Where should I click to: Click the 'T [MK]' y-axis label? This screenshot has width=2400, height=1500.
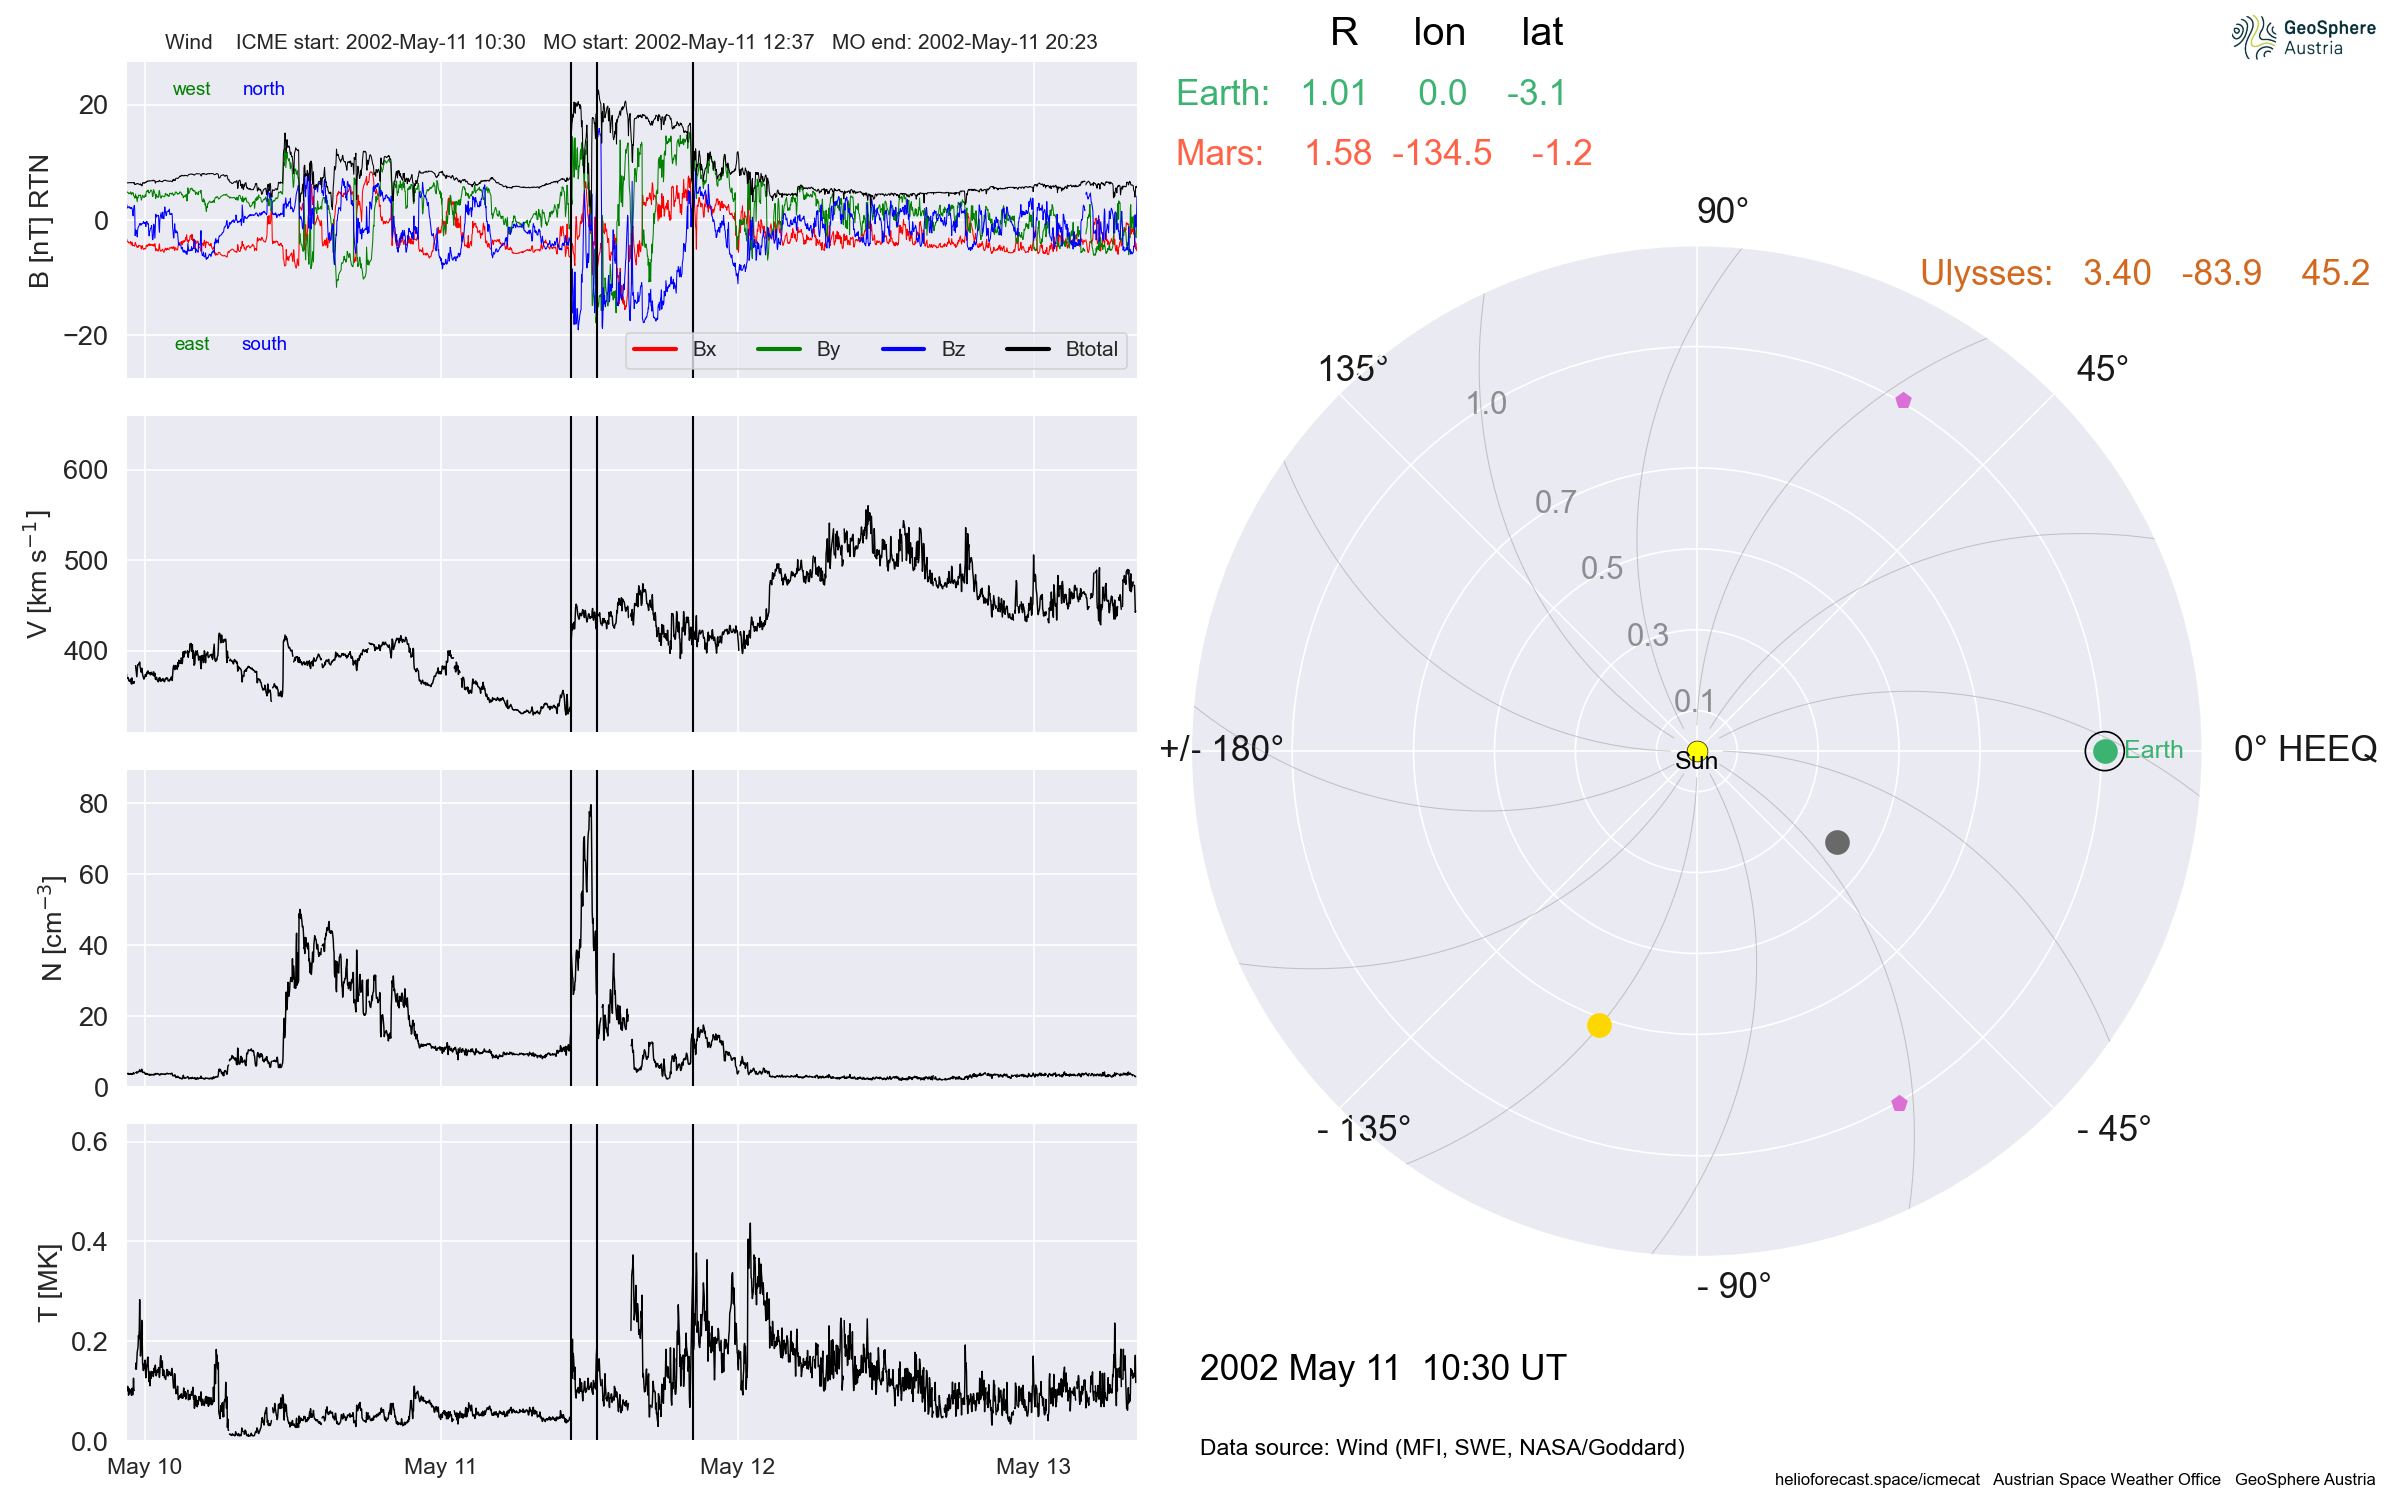tap(47, 1283)
